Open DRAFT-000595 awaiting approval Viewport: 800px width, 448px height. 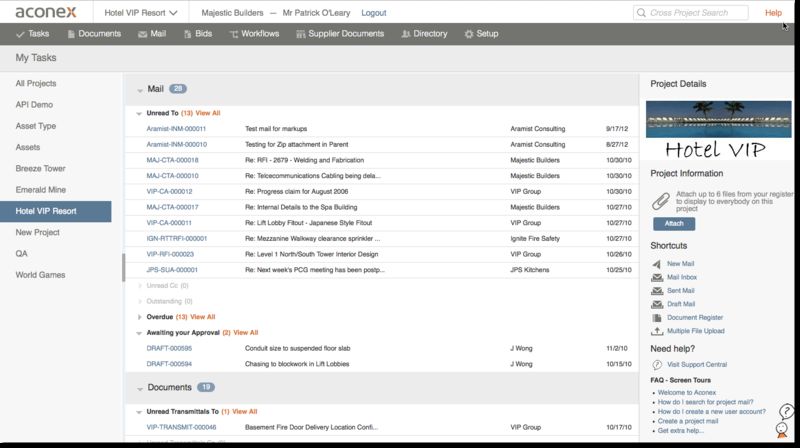169,349
